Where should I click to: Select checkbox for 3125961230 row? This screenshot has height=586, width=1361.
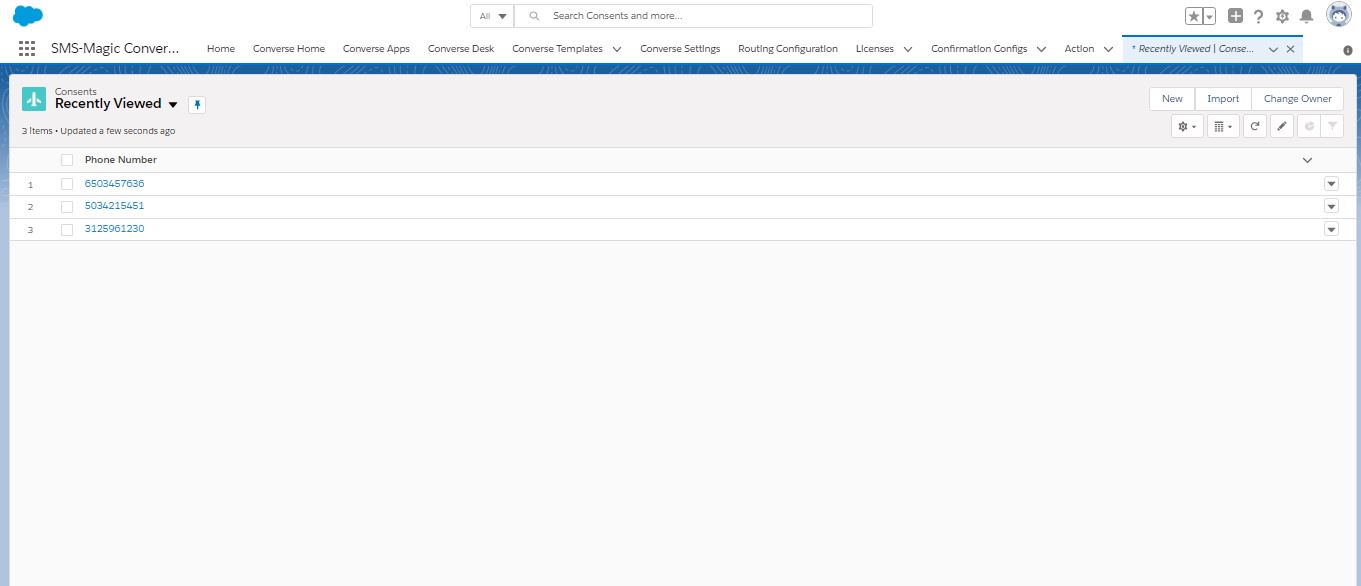point(67,229)
